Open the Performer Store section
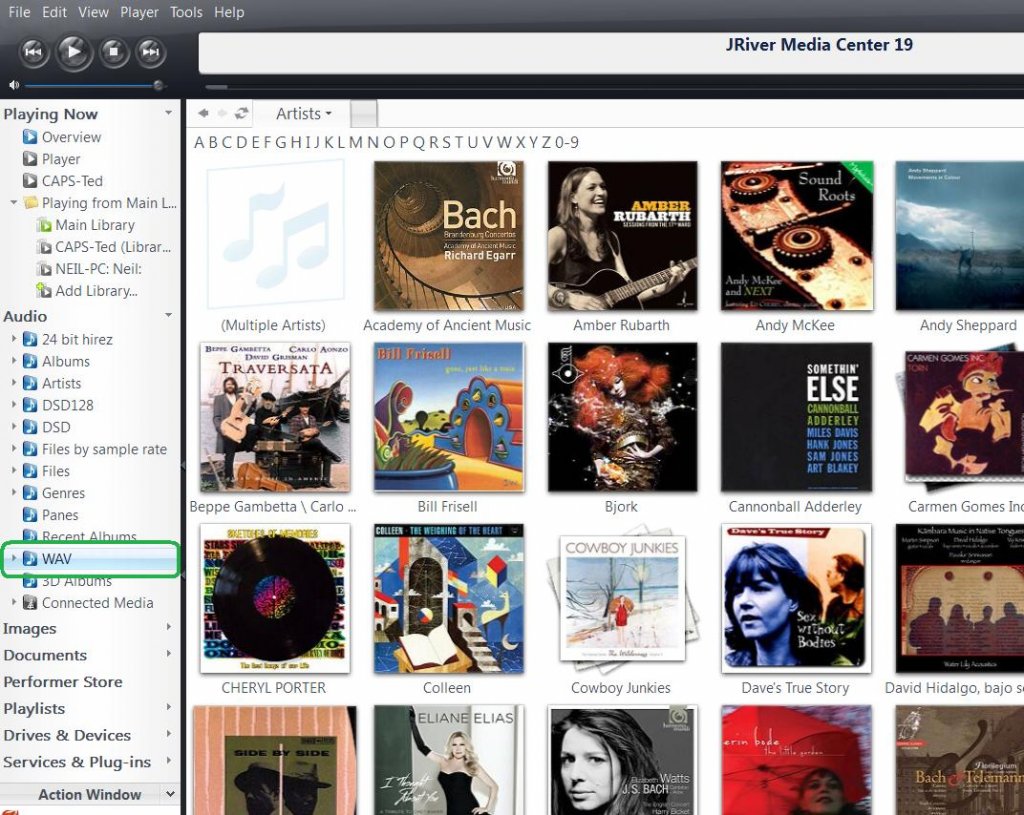 (x=63, y=682)
